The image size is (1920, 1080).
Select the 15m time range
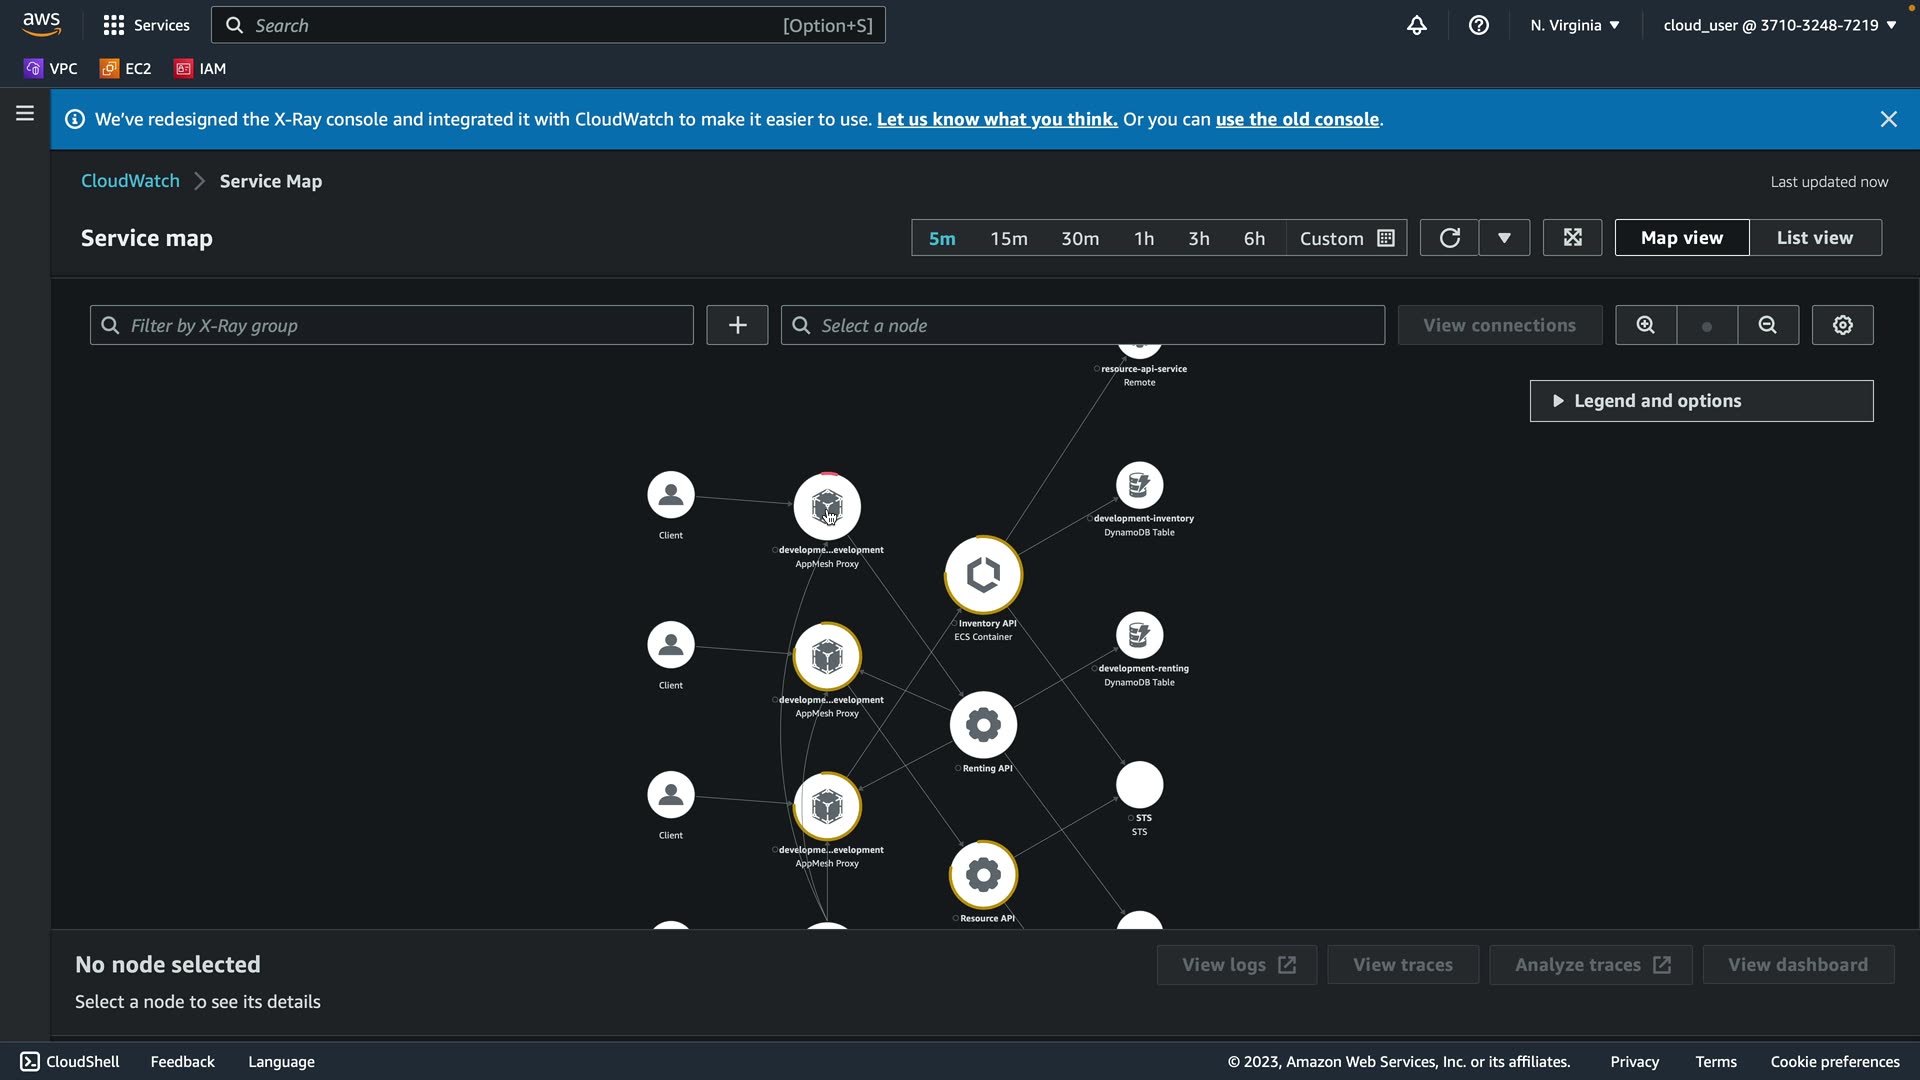(1008, 239)
